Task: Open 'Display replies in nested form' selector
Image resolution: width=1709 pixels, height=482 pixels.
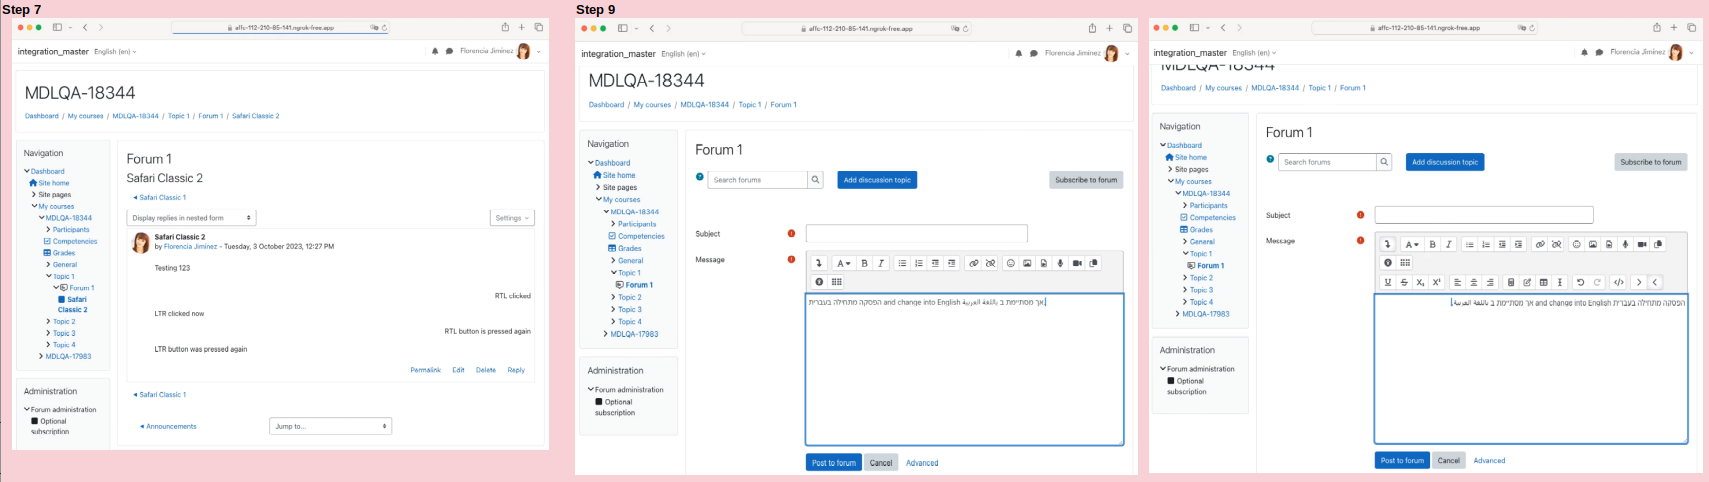Action: point(191,217)
